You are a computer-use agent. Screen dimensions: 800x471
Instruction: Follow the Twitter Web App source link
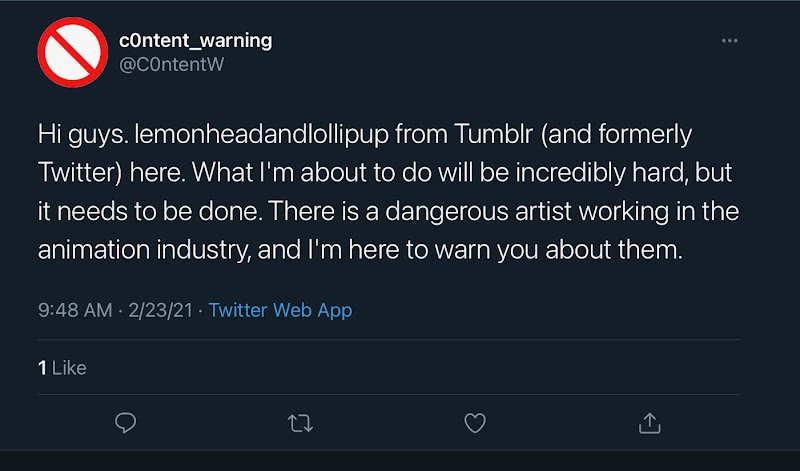[x=281, y=310]
